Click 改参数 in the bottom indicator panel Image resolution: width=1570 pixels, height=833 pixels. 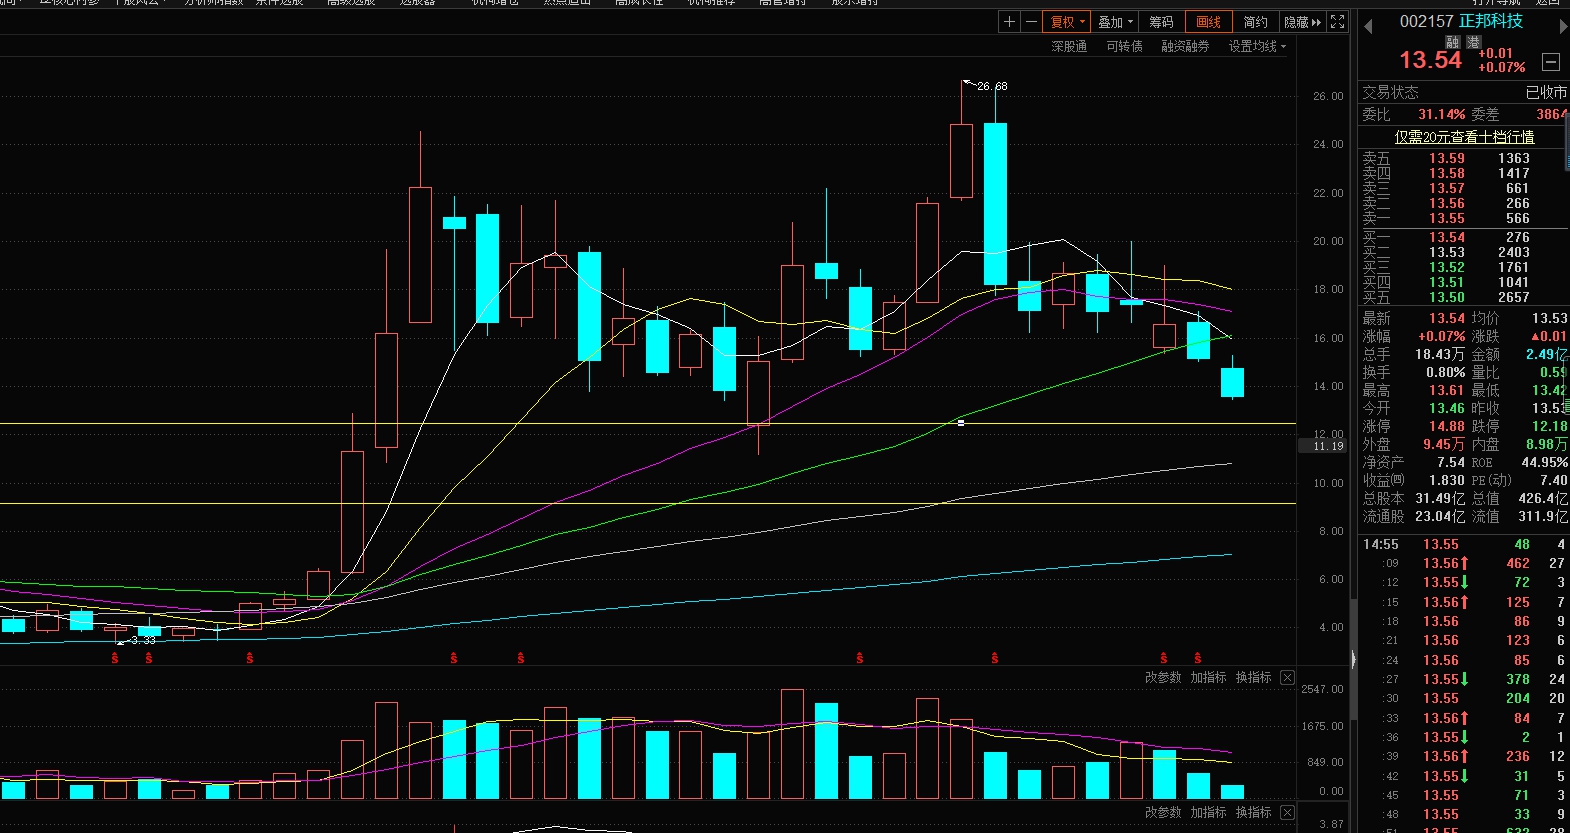[1163, 813]
